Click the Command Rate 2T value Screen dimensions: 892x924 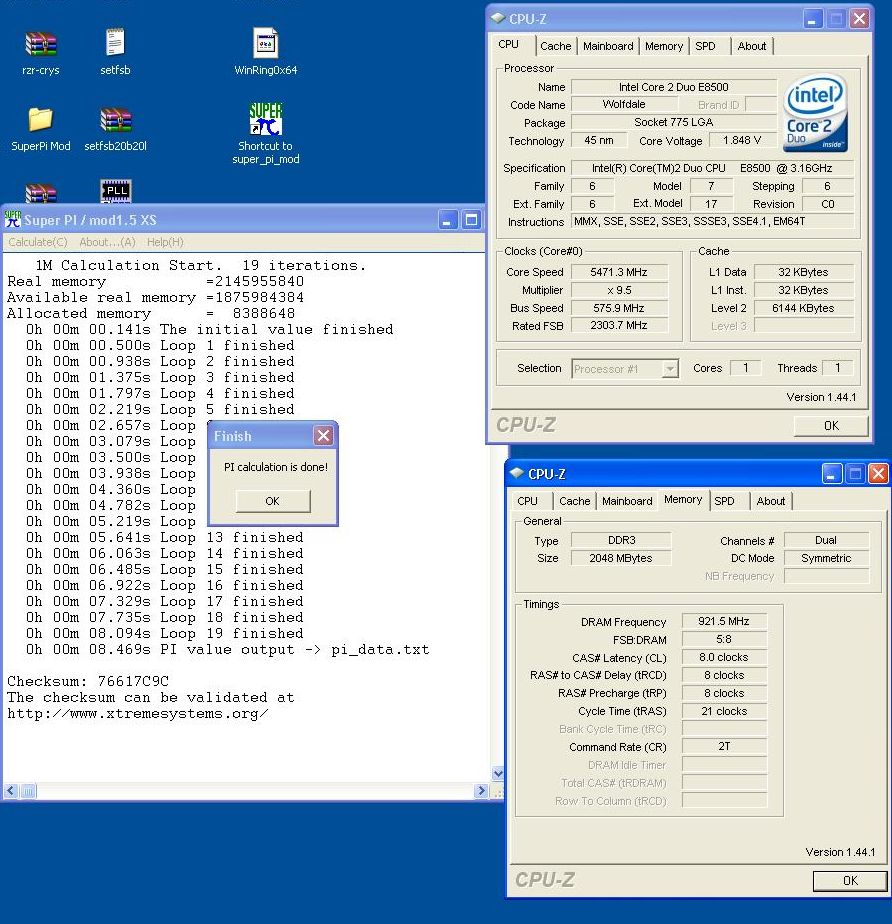click(724, 747)
